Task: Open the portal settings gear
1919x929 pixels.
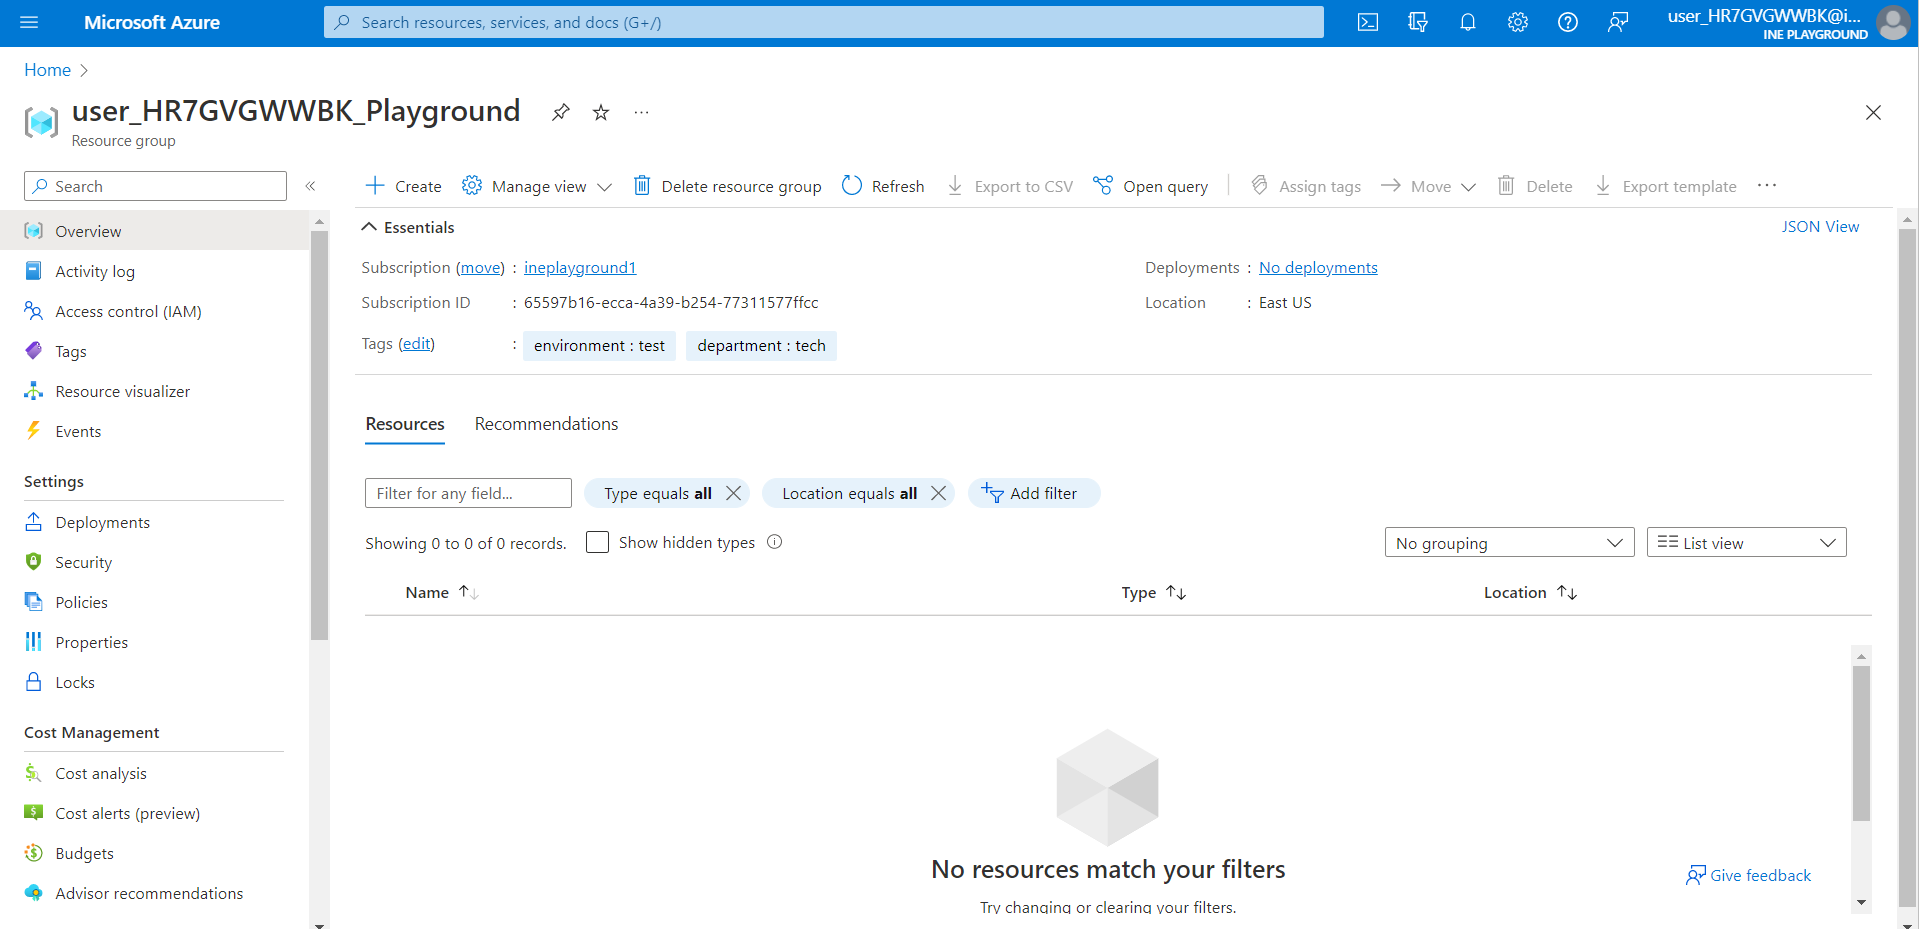Action: [1517, 22]
